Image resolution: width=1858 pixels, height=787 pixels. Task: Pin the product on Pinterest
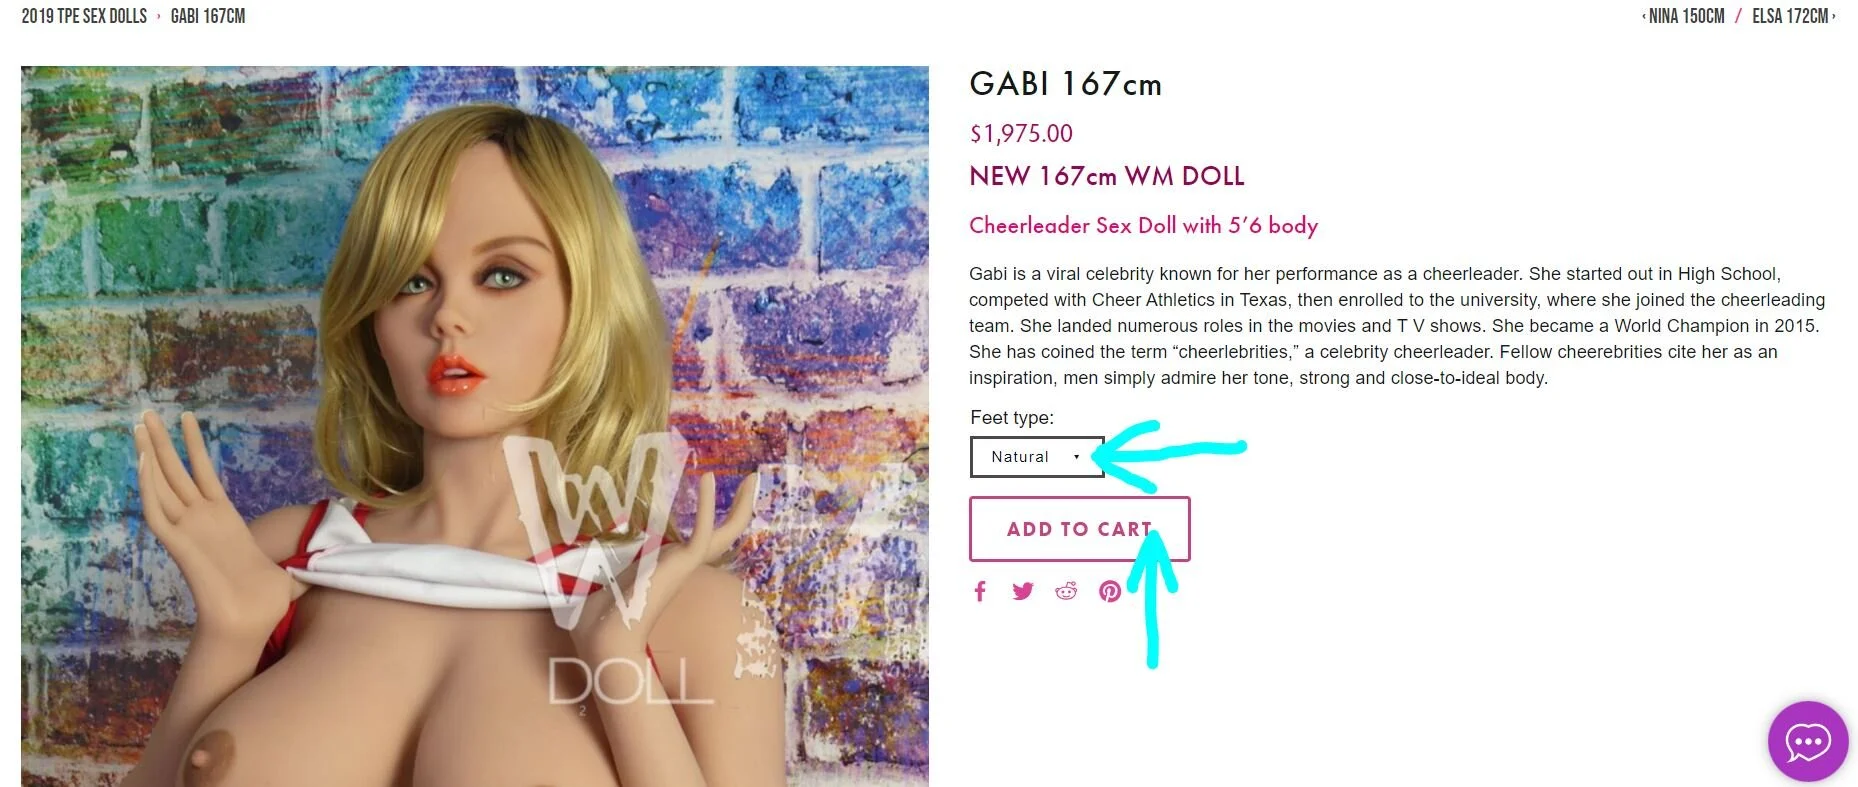coord(1110,591)
